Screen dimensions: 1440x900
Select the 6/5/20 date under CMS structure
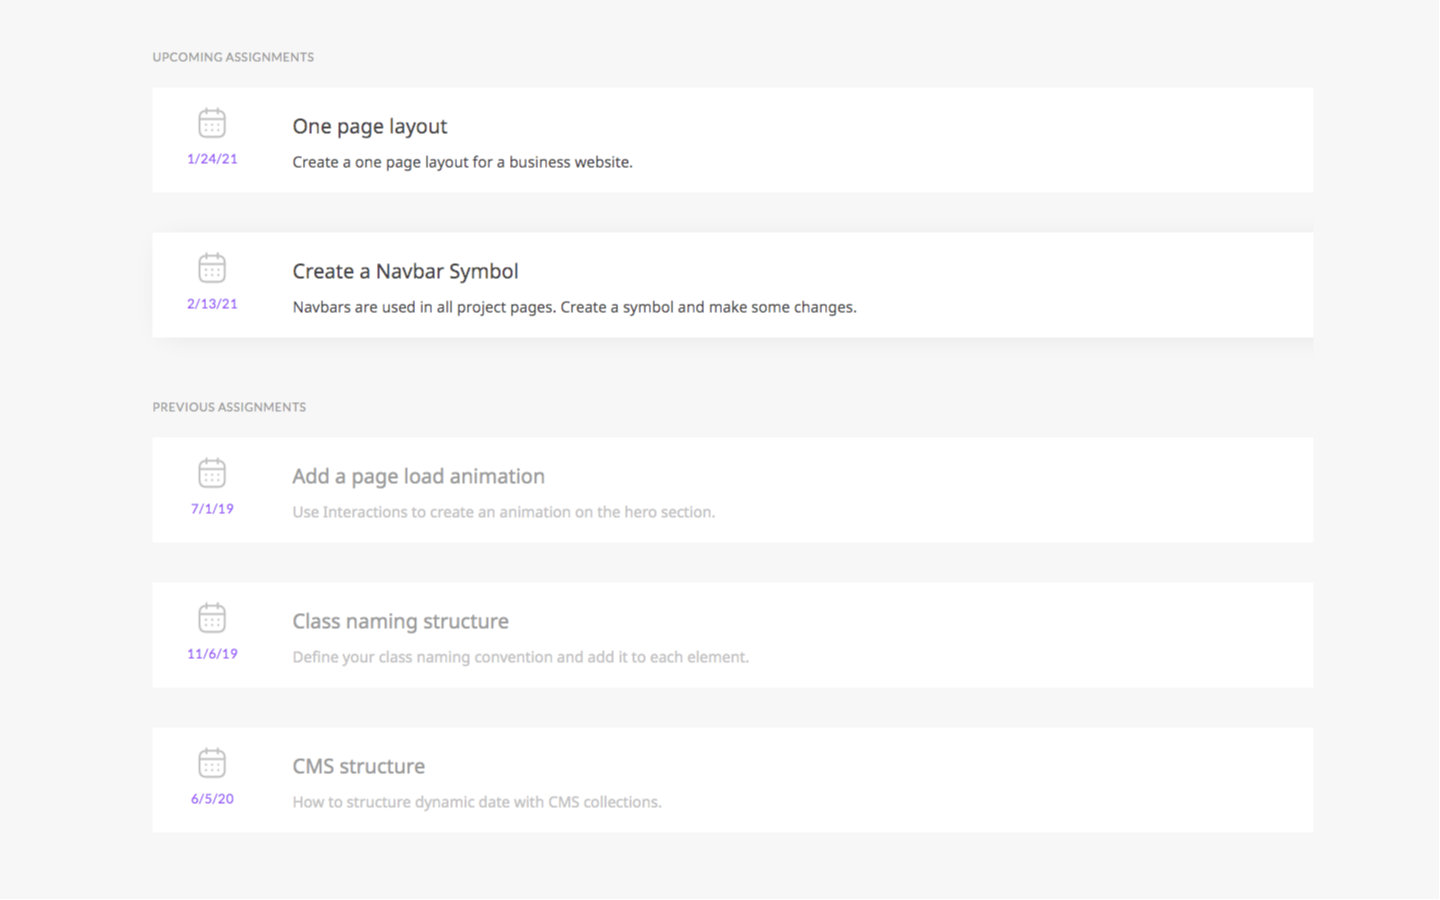point(211,798)
